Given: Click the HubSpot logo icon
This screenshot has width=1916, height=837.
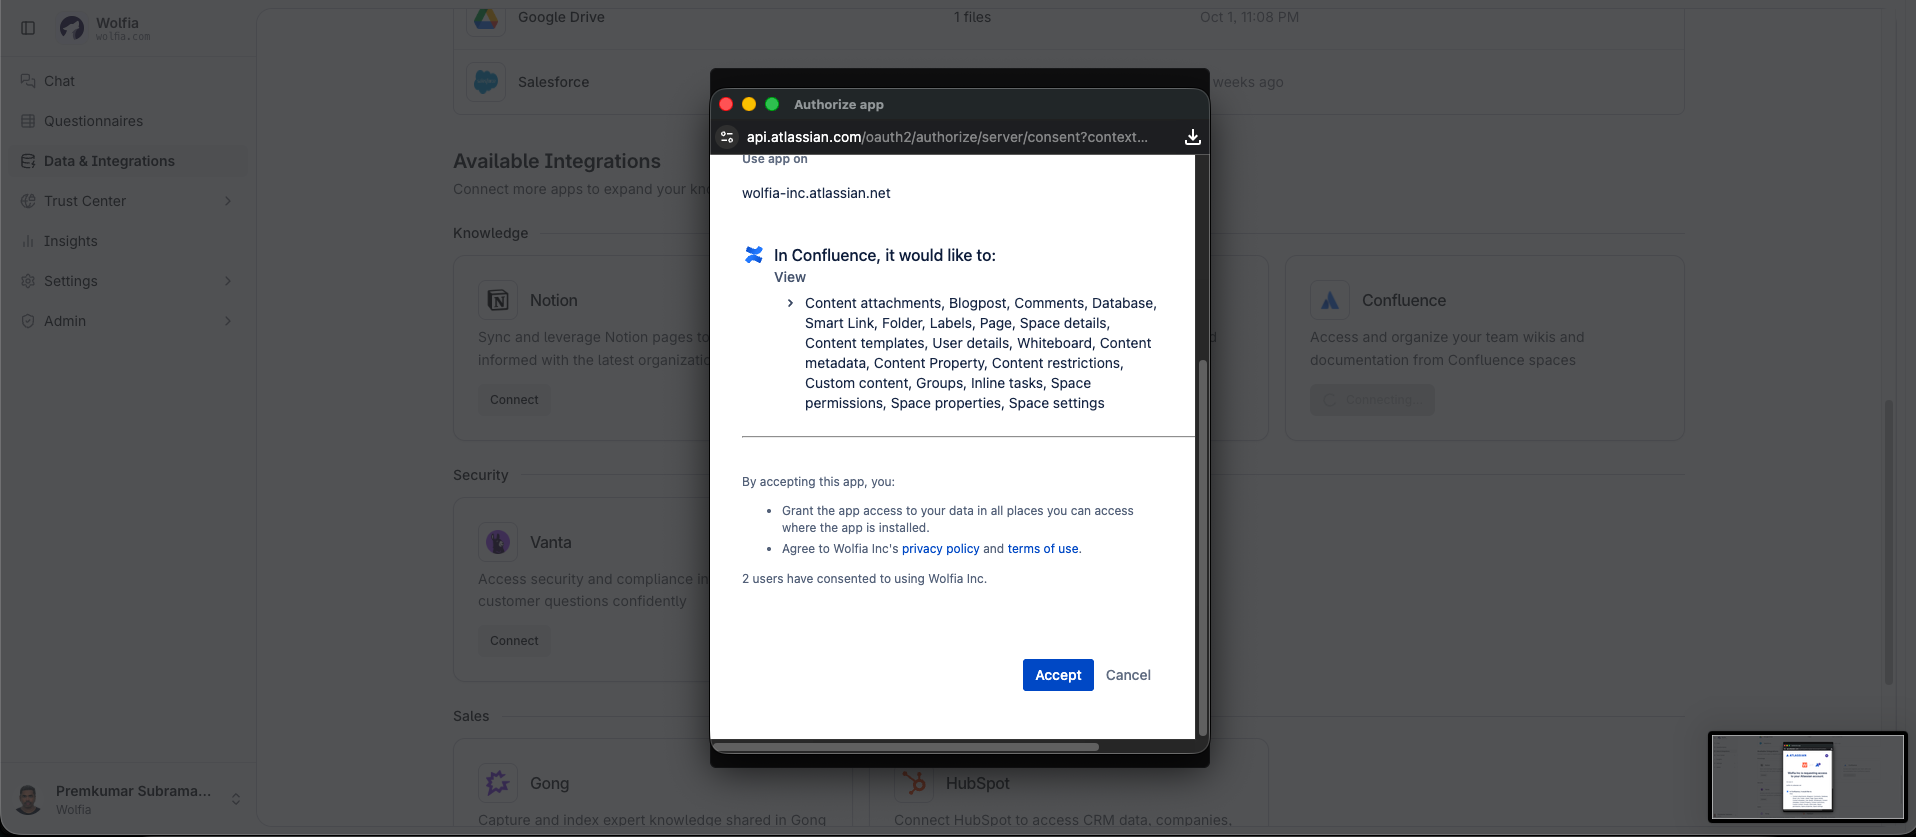Looking at the screenshot, I should point(914,783).
